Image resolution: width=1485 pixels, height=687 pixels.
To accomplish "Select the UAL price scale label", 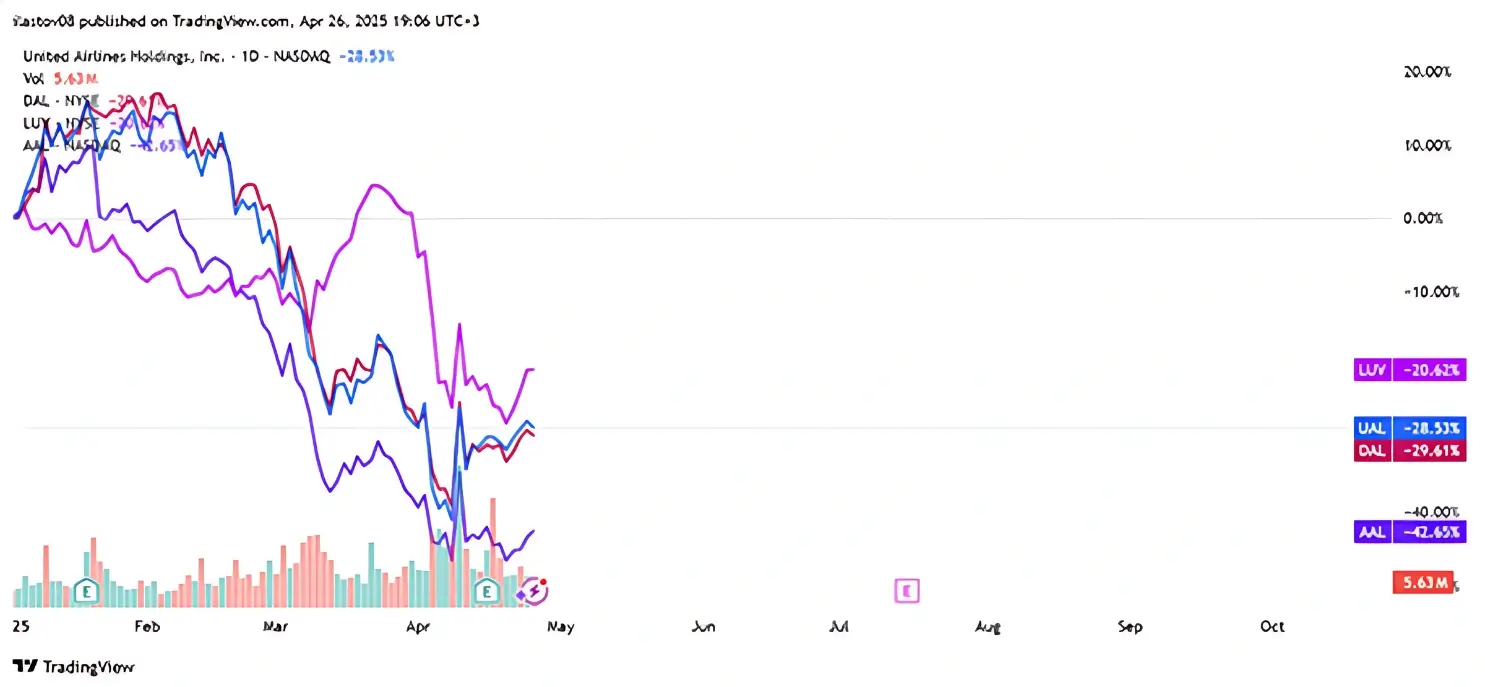I will coord(1410,428).
